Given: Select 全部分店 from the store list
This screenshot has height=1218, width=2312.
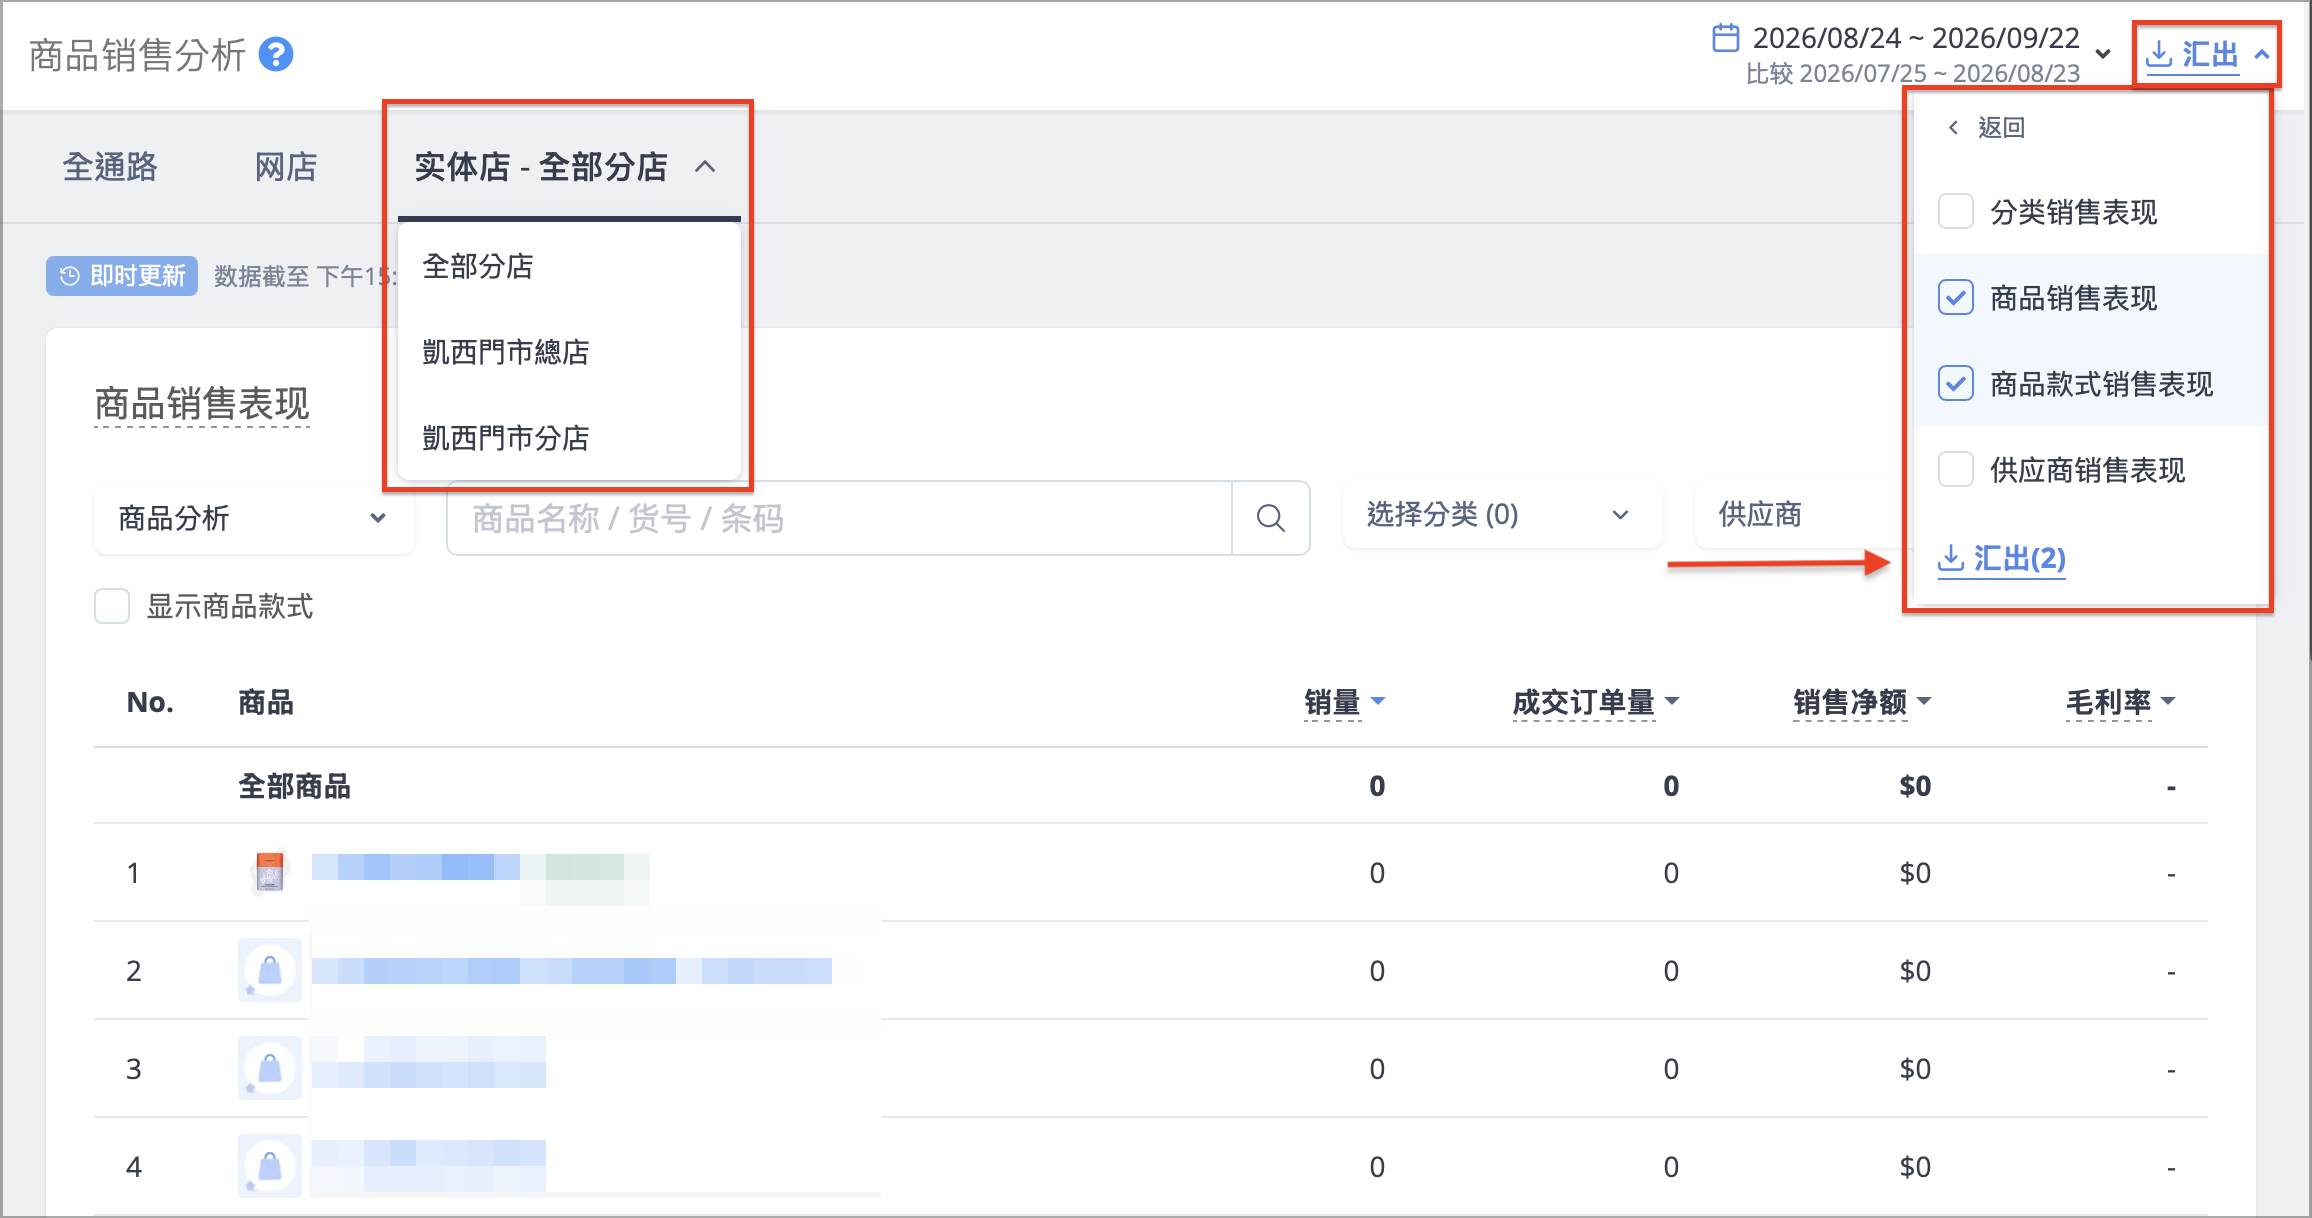Looking at the screenshot, I should pyautogui.click(x=569, y=266).
